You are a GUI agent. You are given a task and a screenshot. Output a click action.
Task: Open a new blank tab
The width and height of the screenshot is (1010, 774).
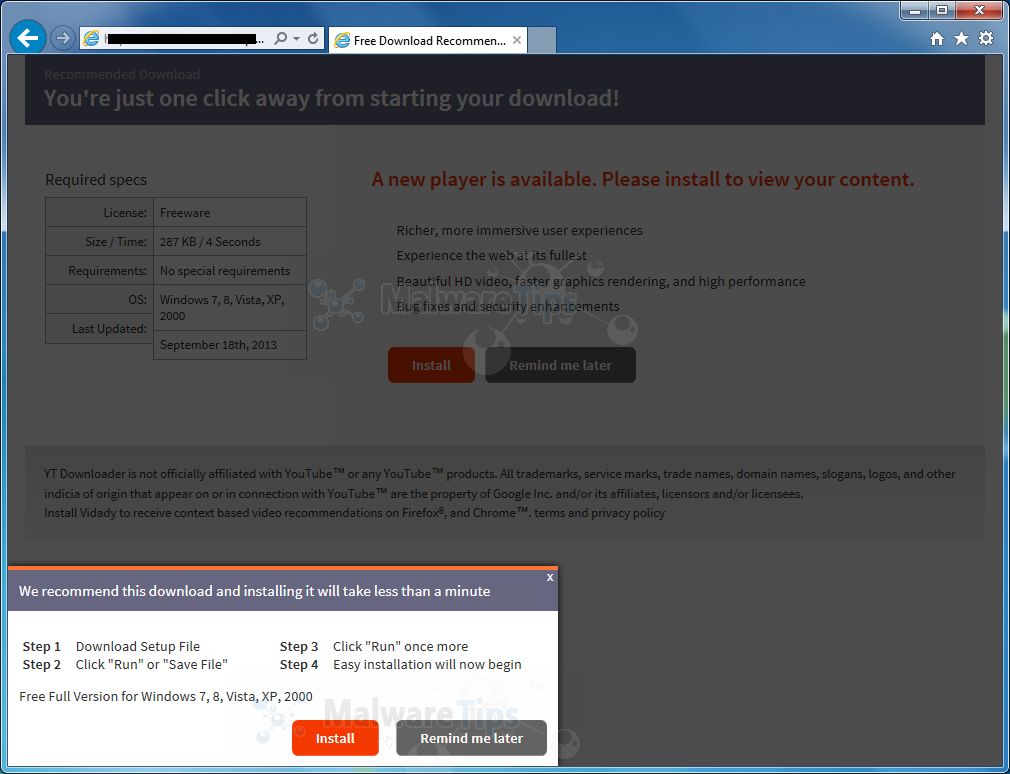[x=541, y=41]
